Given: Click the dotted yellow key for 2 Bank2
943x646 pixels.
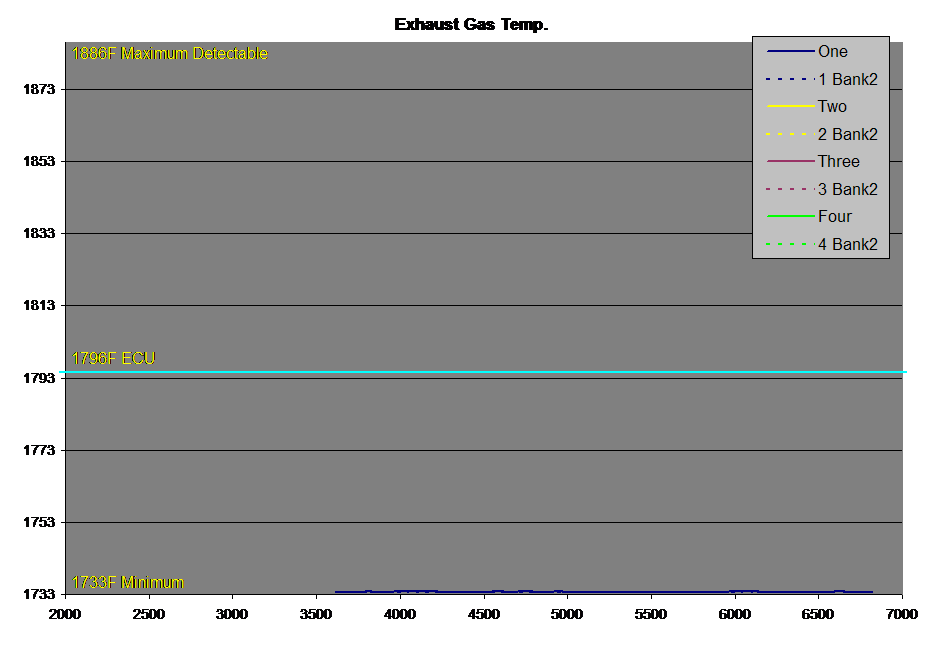Looking at the screenshot, I should [x=790, y=134].
